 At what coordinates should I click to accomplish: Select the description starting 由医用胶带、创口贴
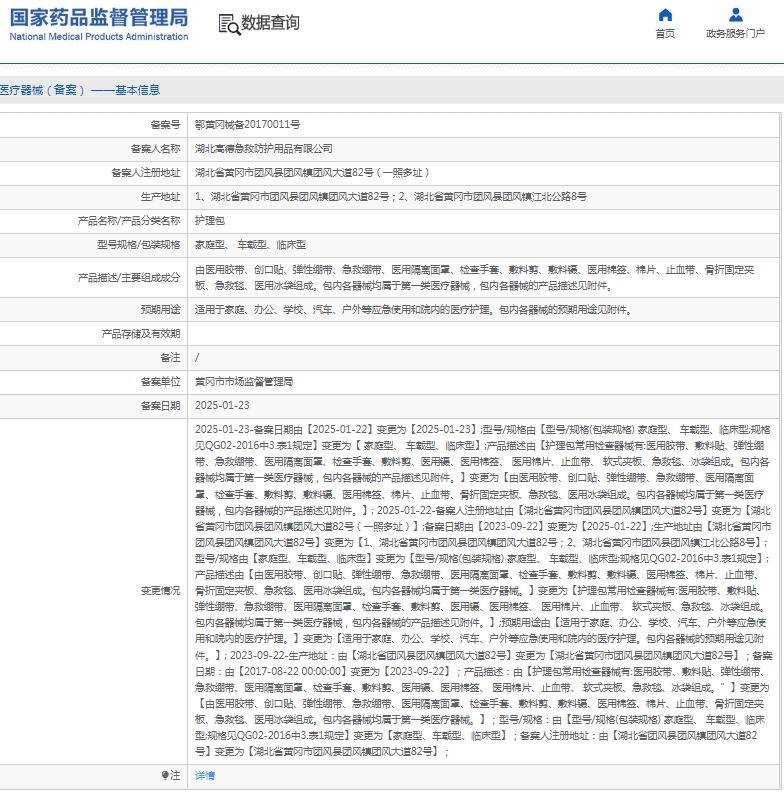pyautogui.click(x=475, y=277)
